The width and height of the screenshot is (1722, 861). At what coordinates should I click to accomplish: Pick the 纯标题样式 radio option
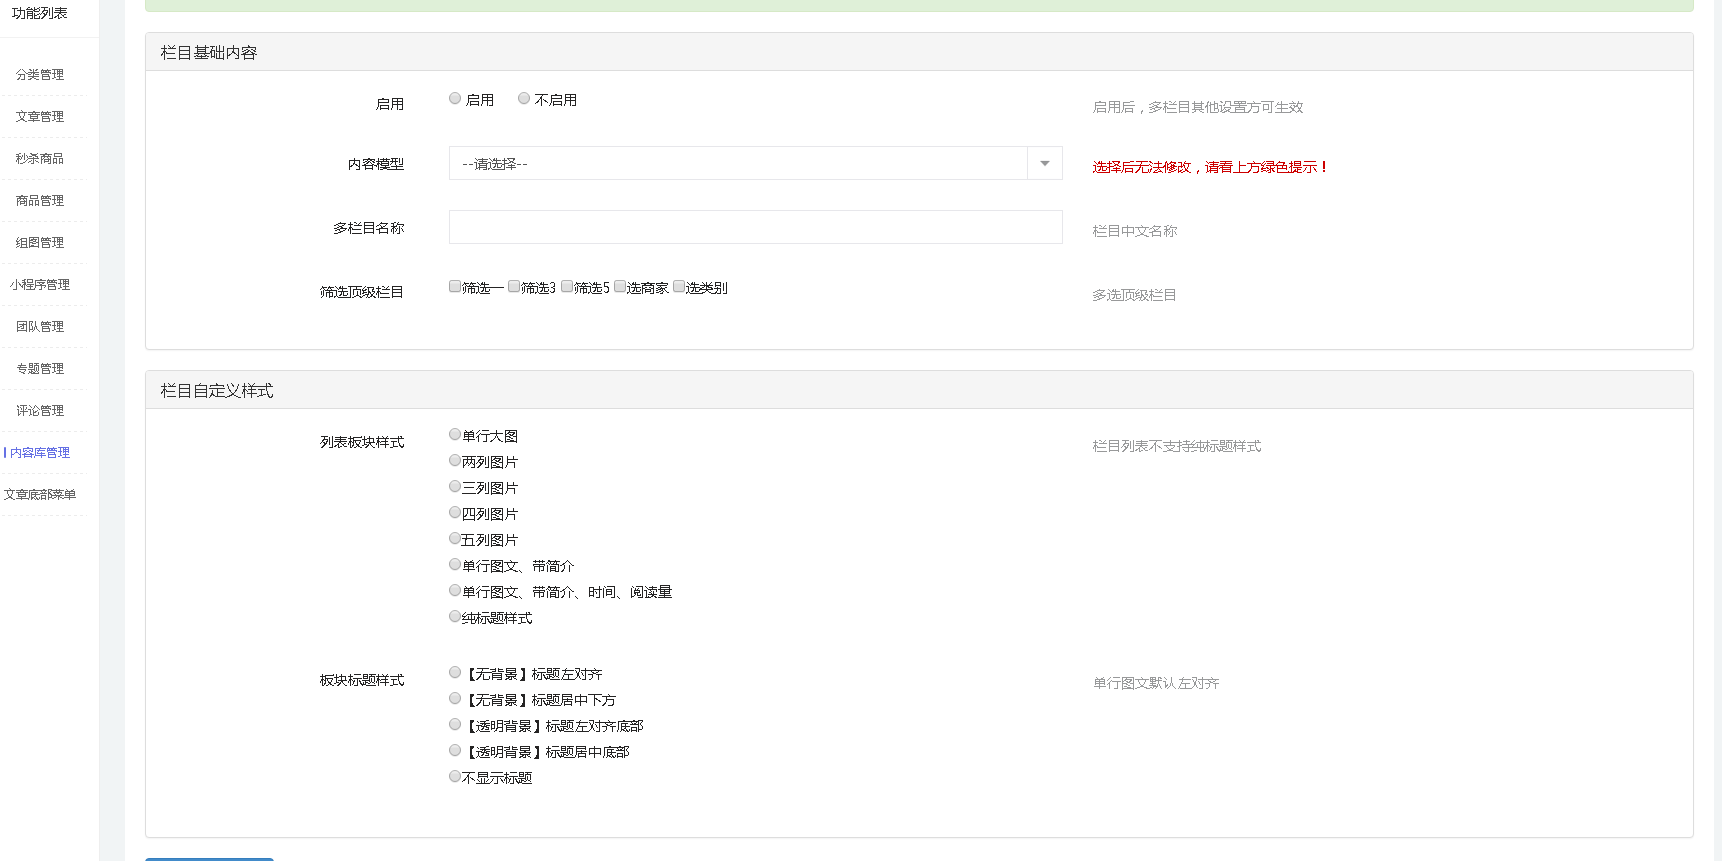[455, 617]
